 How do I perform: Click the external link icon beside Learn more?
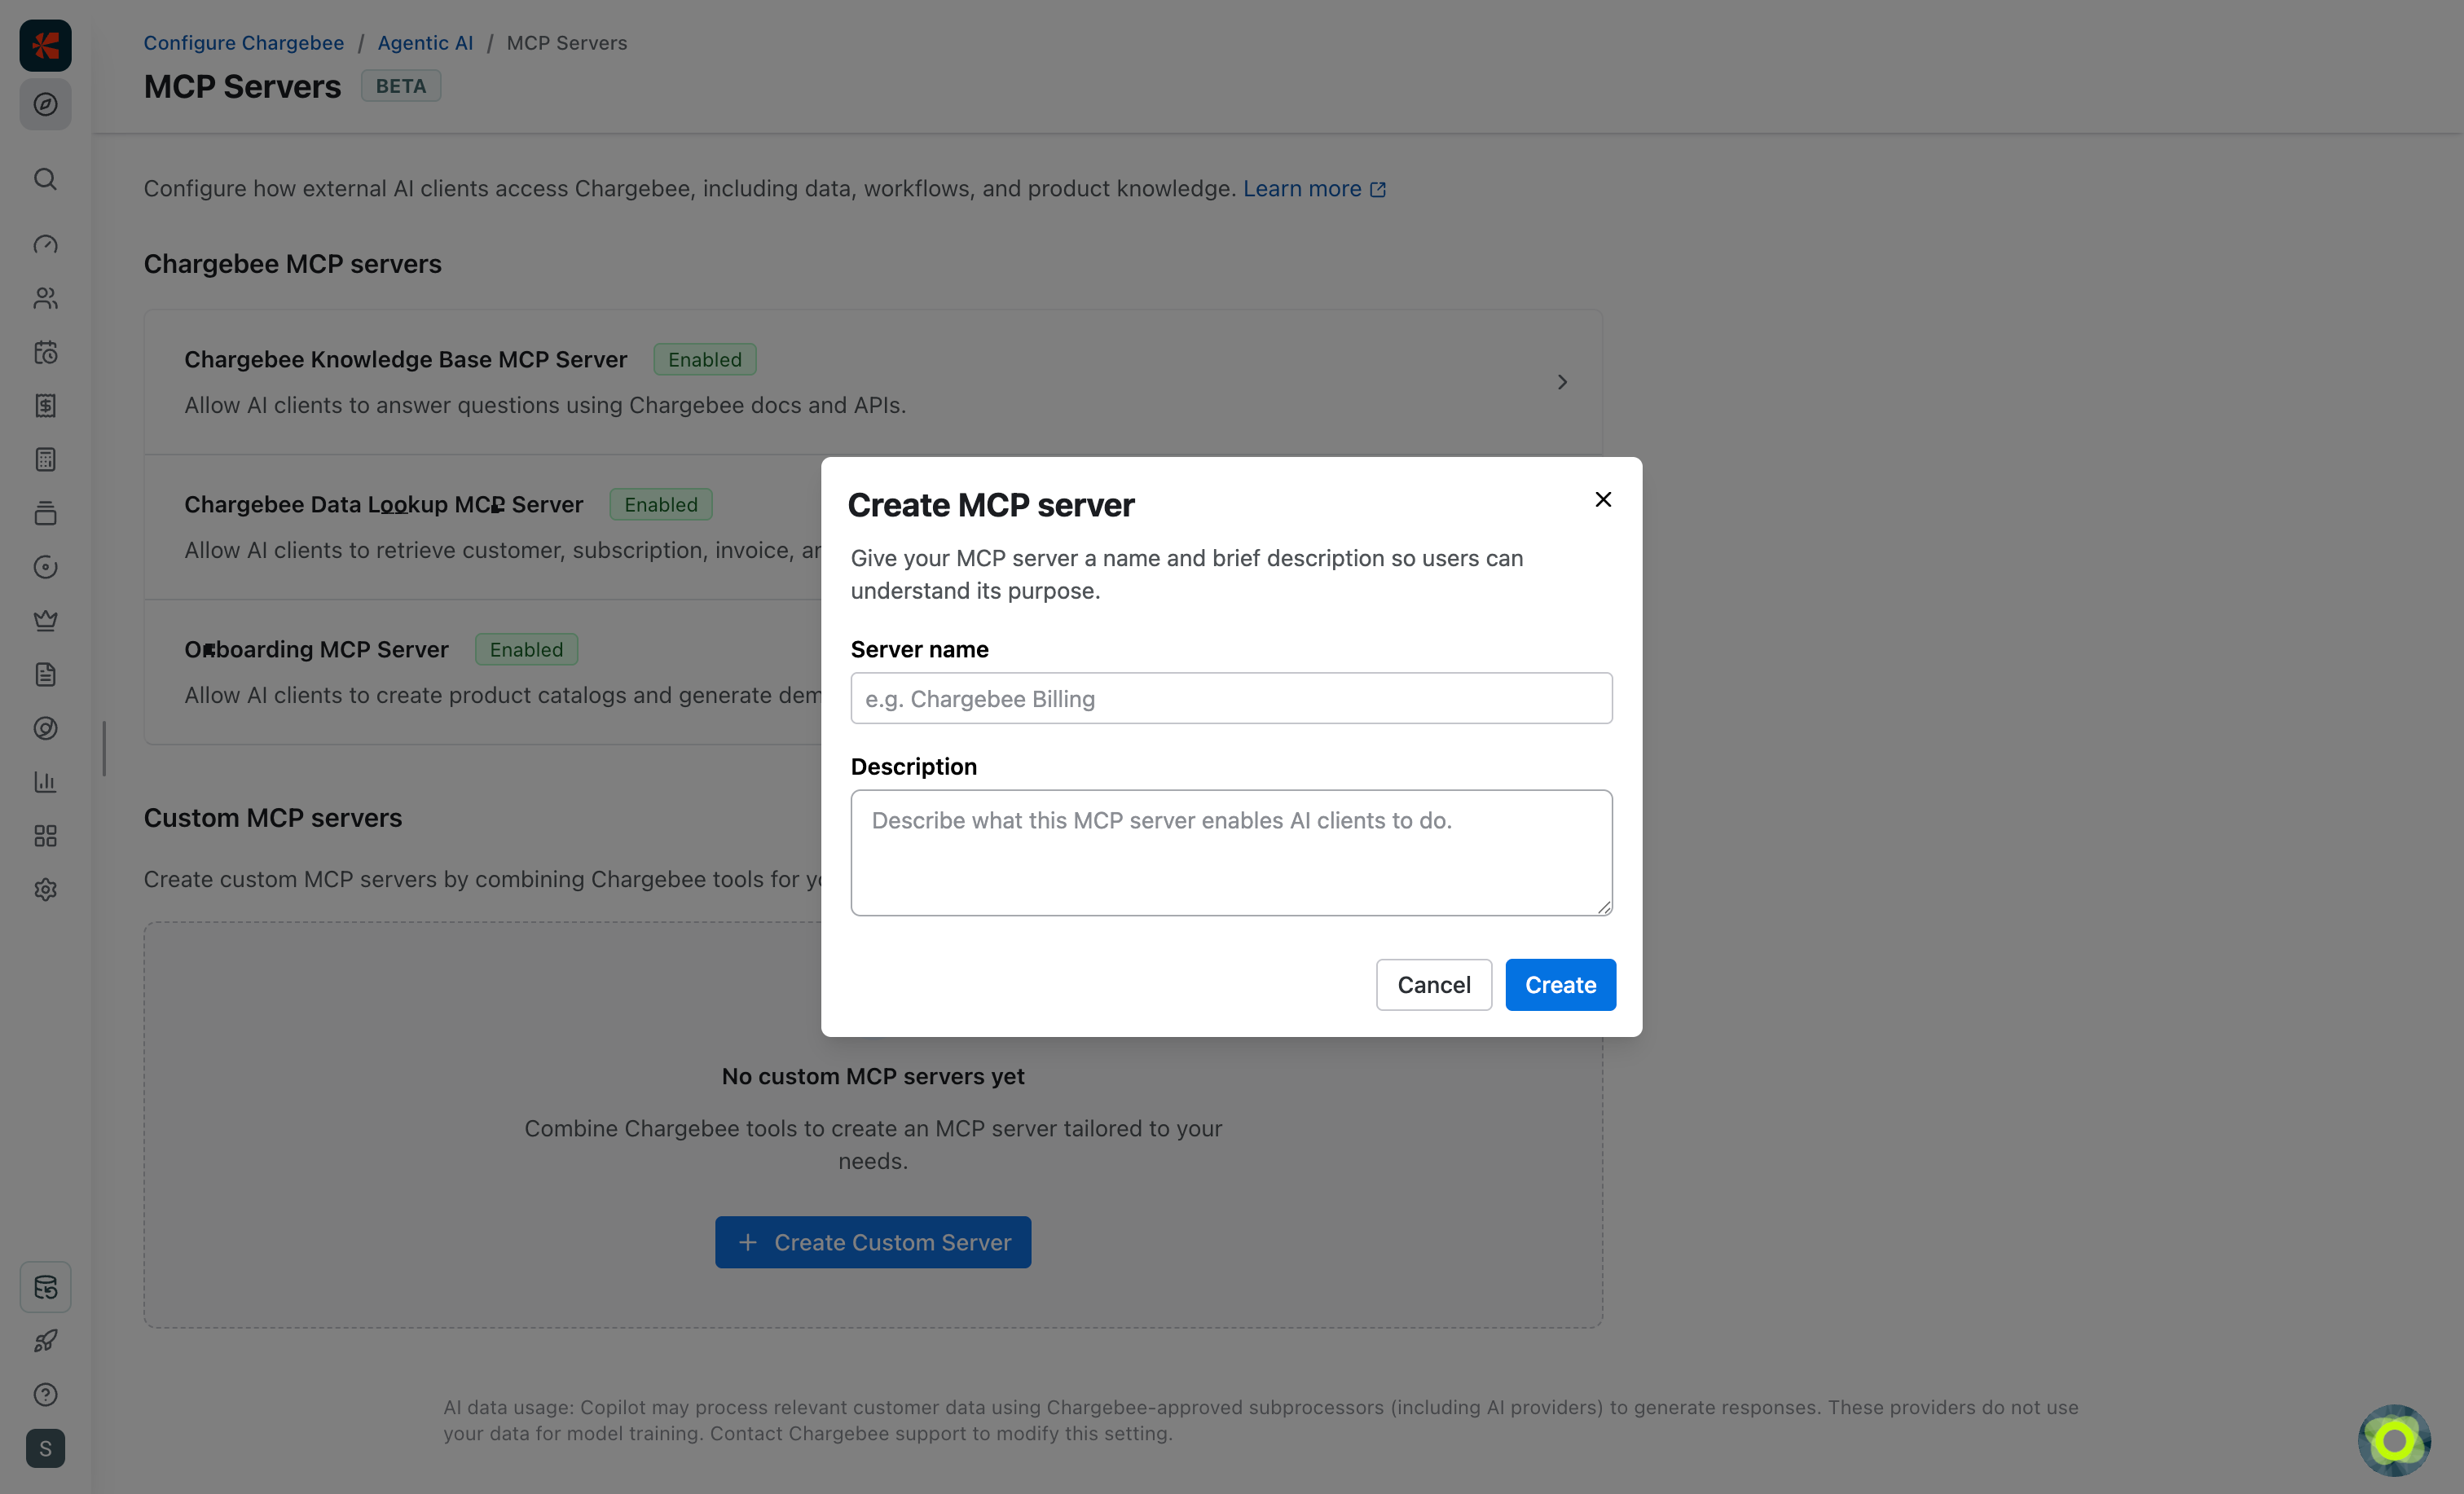(1378, 190)
